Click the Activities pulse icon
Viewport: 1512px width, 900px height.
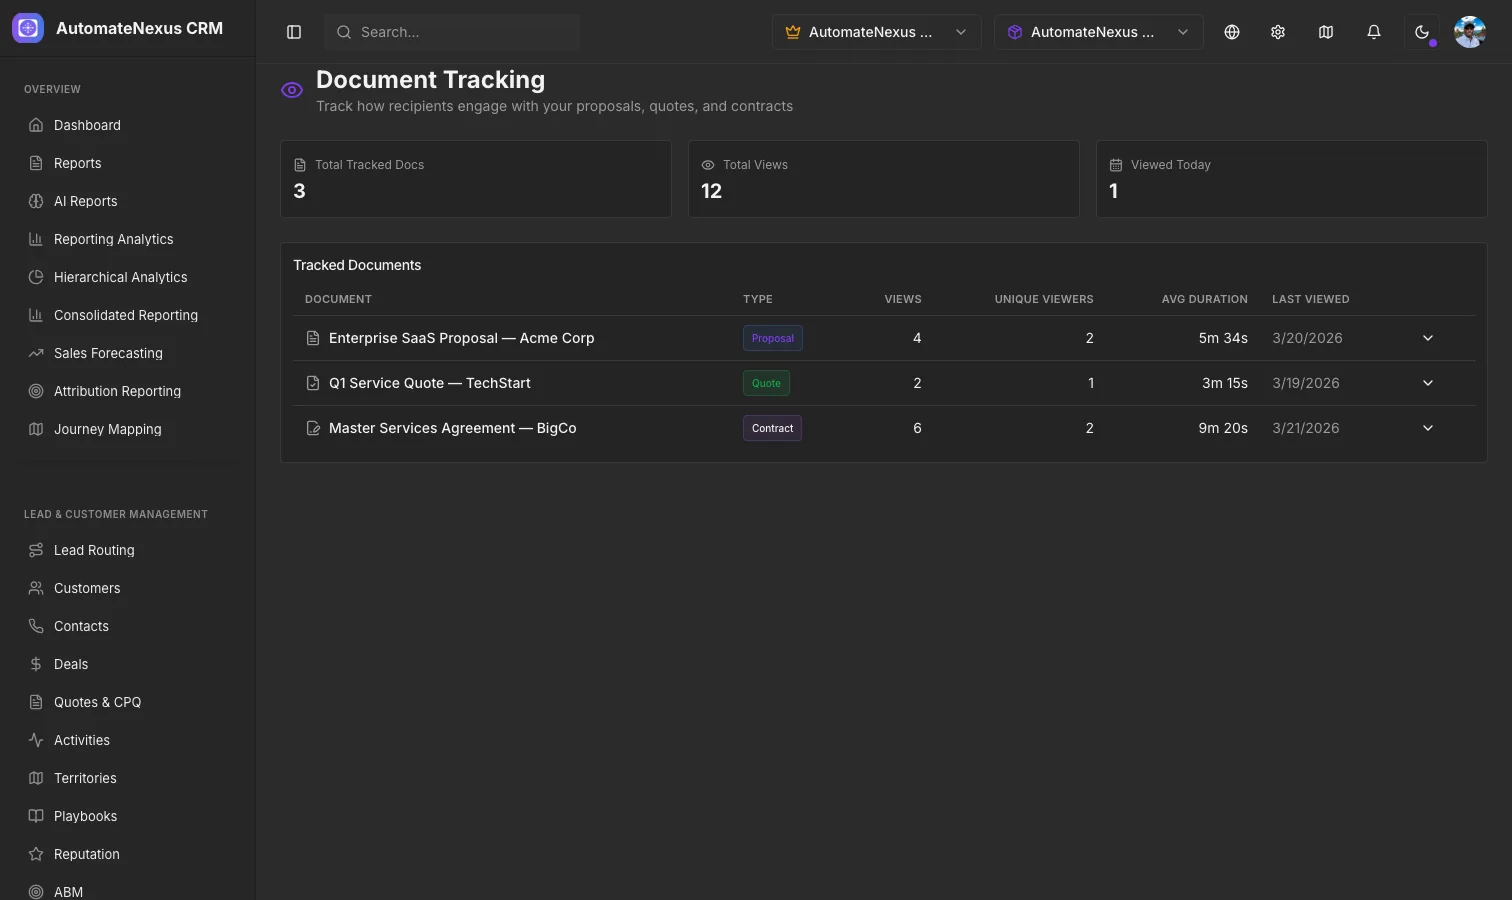coord(36,740)
